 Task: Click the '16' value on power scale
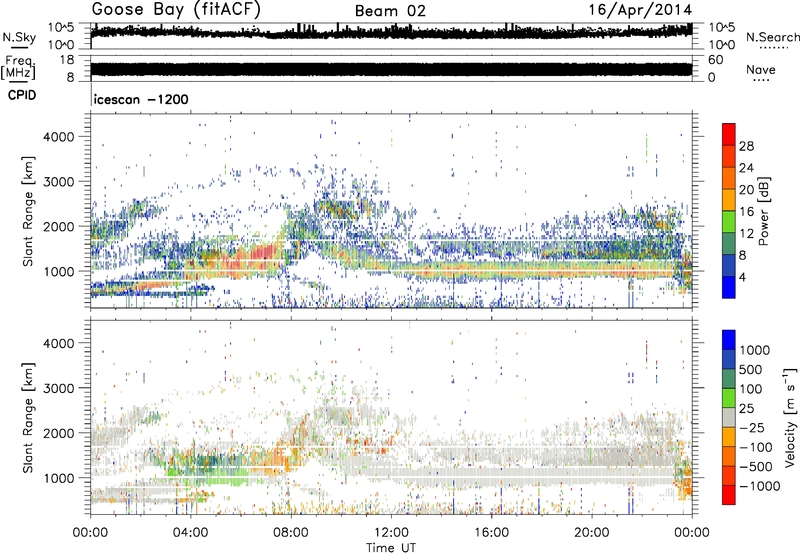[x=746, y=212]
